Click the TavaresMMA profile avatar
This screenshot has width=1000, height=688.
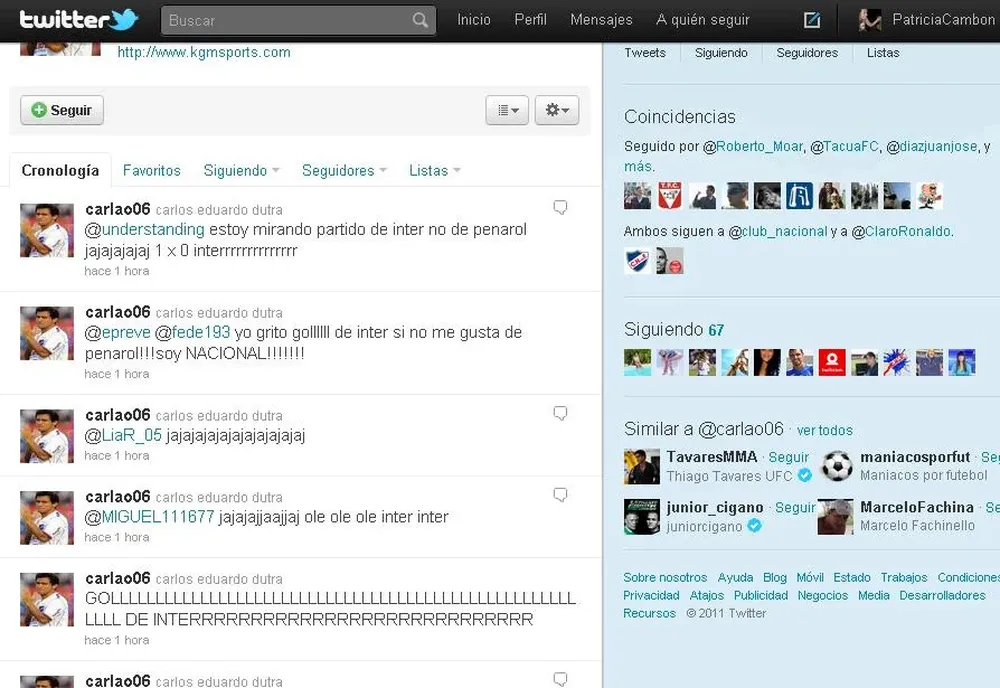(642, 466)
